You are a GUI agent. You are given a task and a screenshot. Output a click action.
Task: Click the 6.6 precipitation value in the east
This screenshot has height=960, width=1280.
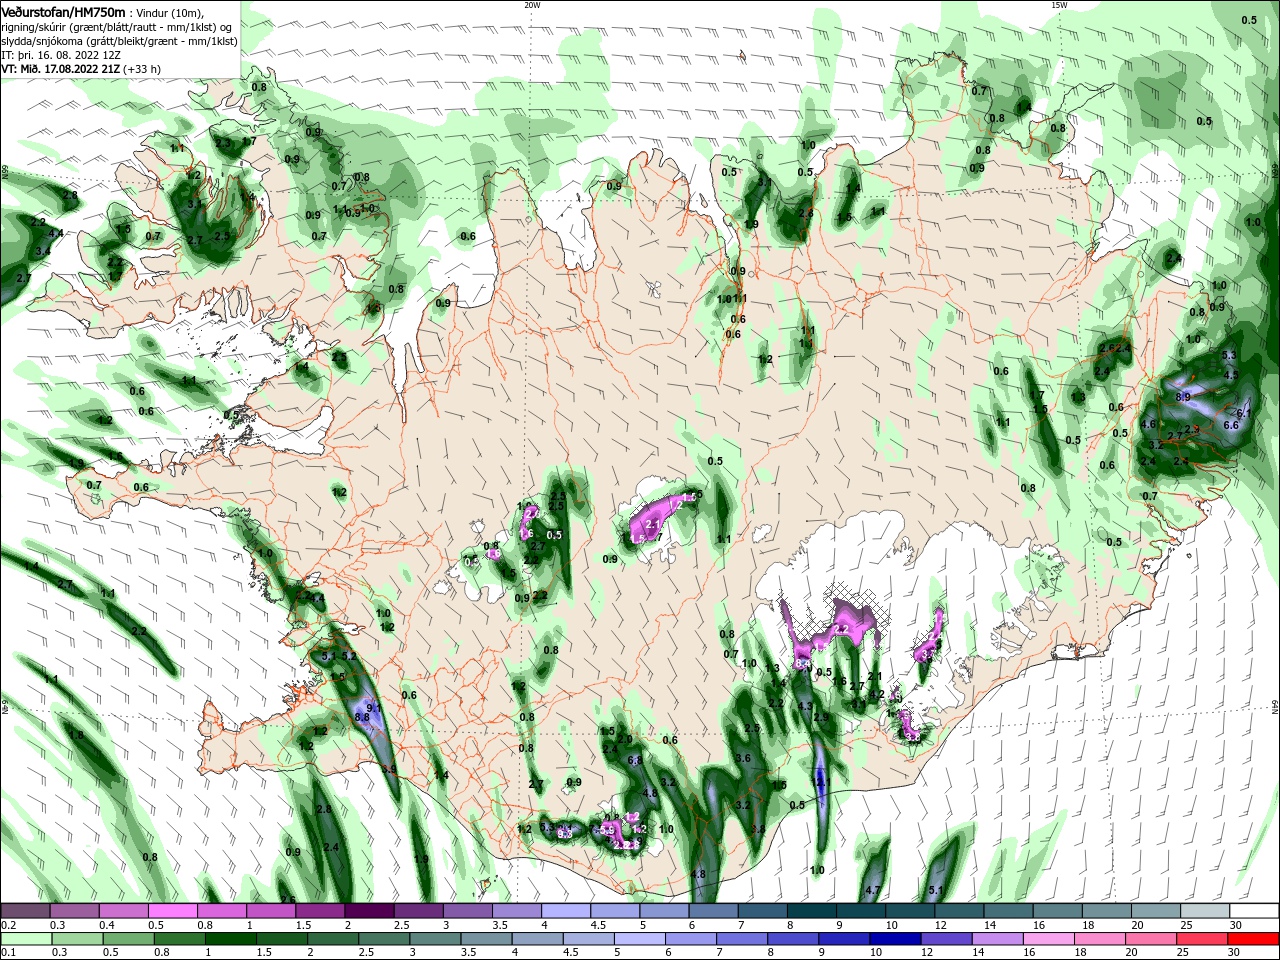click(x=1231, y=425)
